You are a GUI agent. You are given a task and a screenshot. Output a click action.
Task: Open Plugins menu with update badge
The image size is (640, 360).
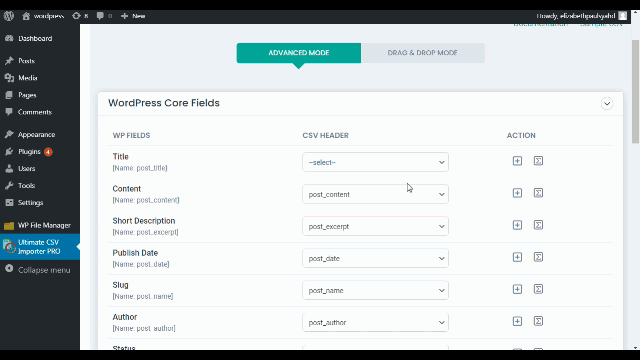(x=40, y=152)
